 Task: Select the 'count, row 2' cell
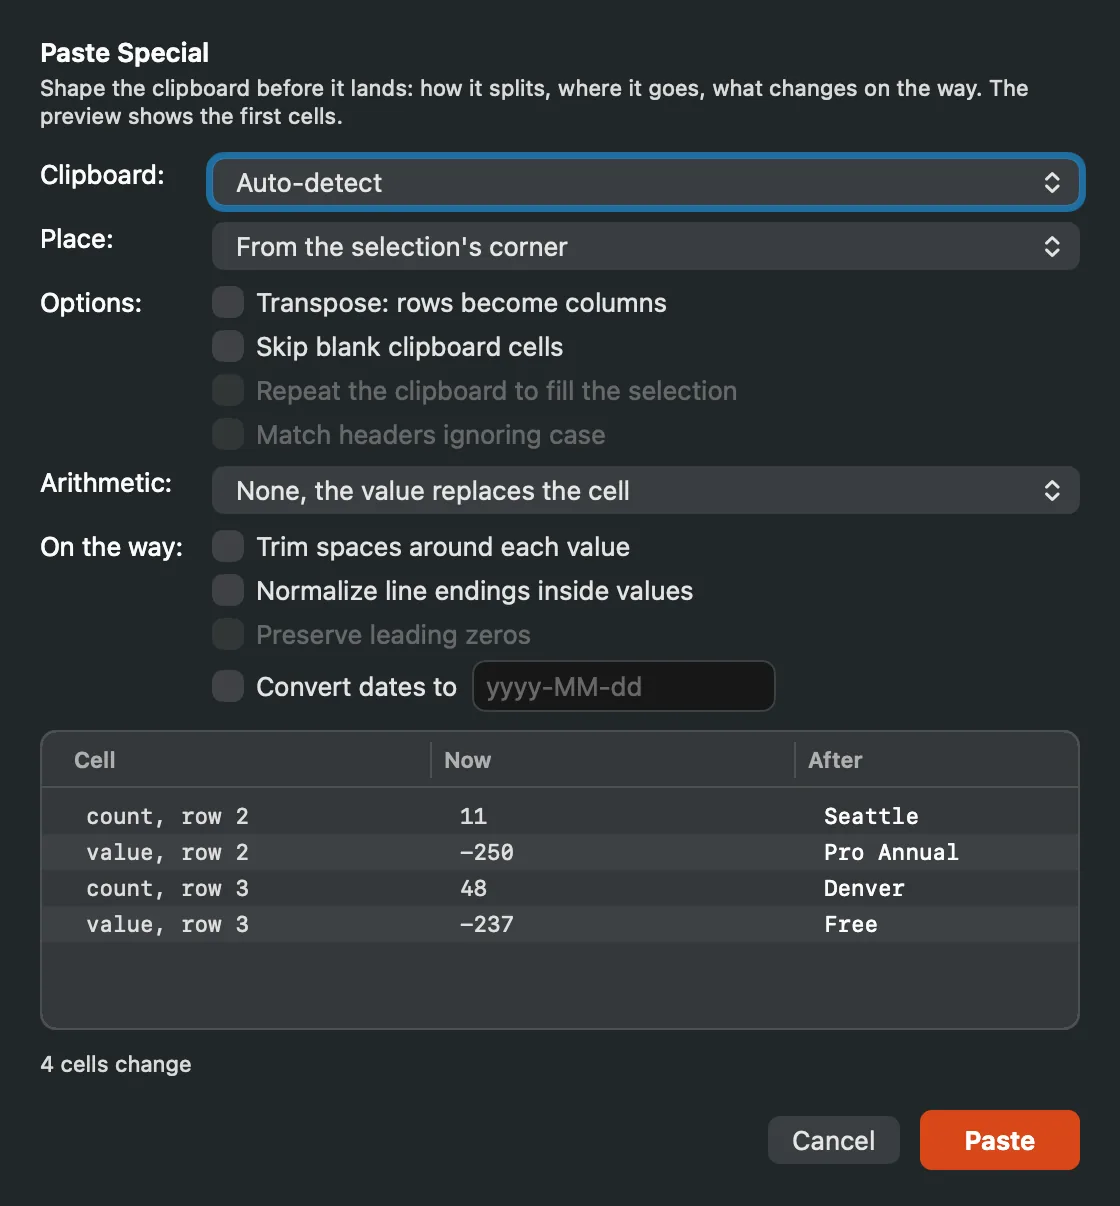(167, 816)
